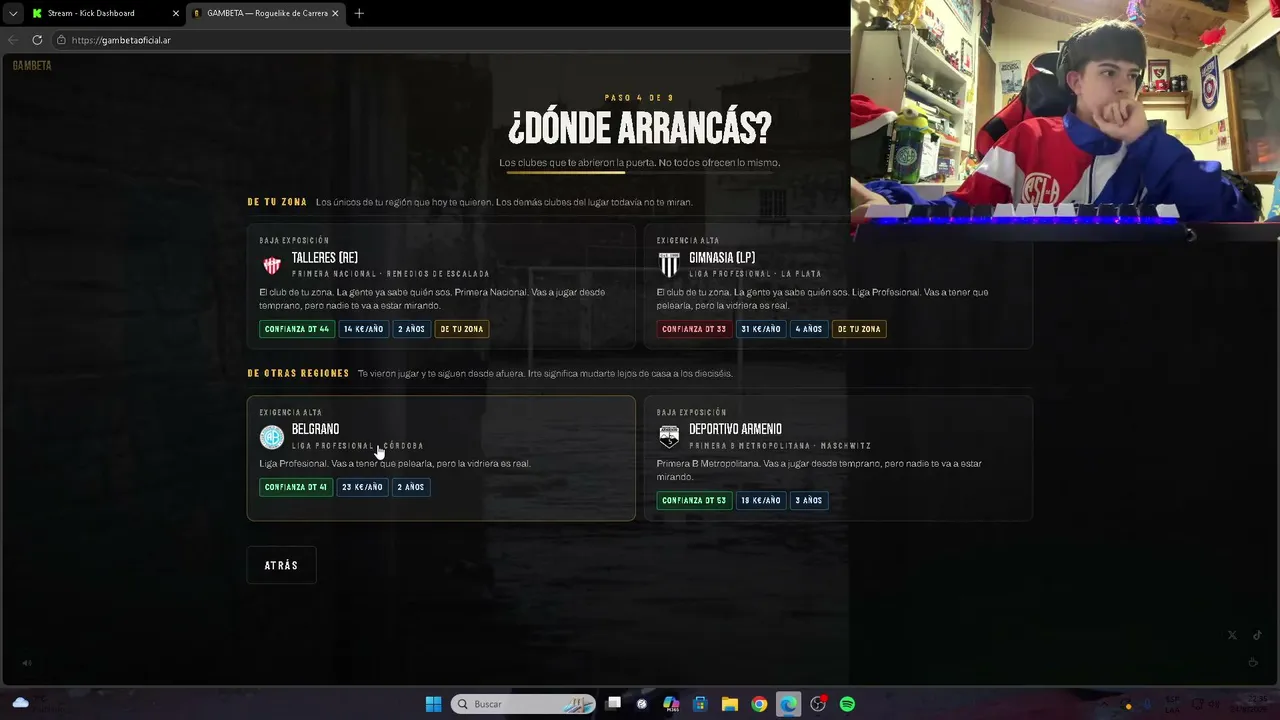Choose the Gimnasia (LP) club card

pyautogui.click(x=838, y=286)
